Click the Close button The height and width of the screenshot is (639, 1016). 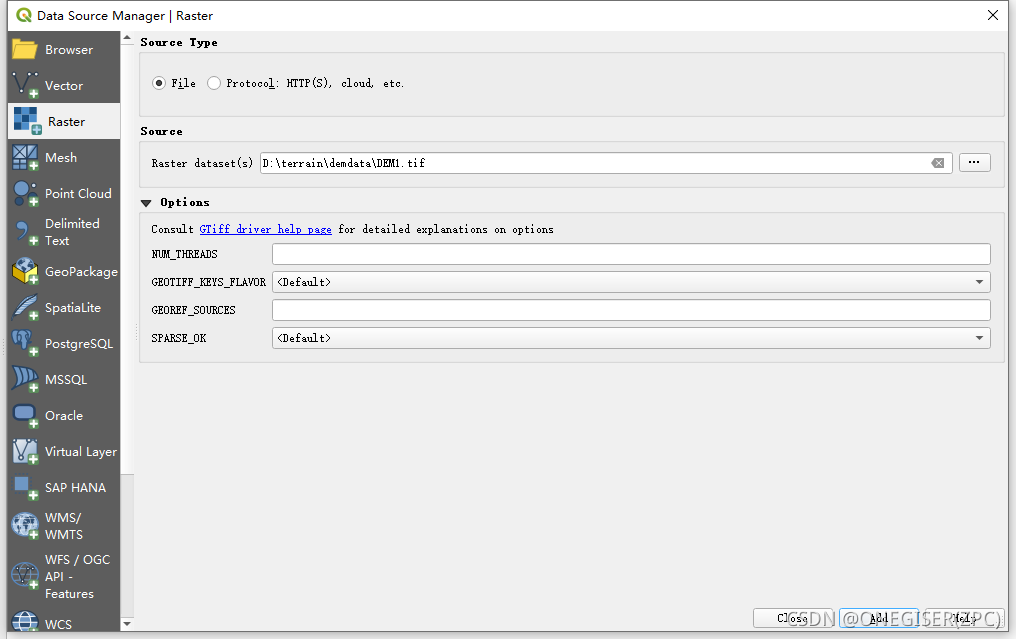(x=794, y=618)
